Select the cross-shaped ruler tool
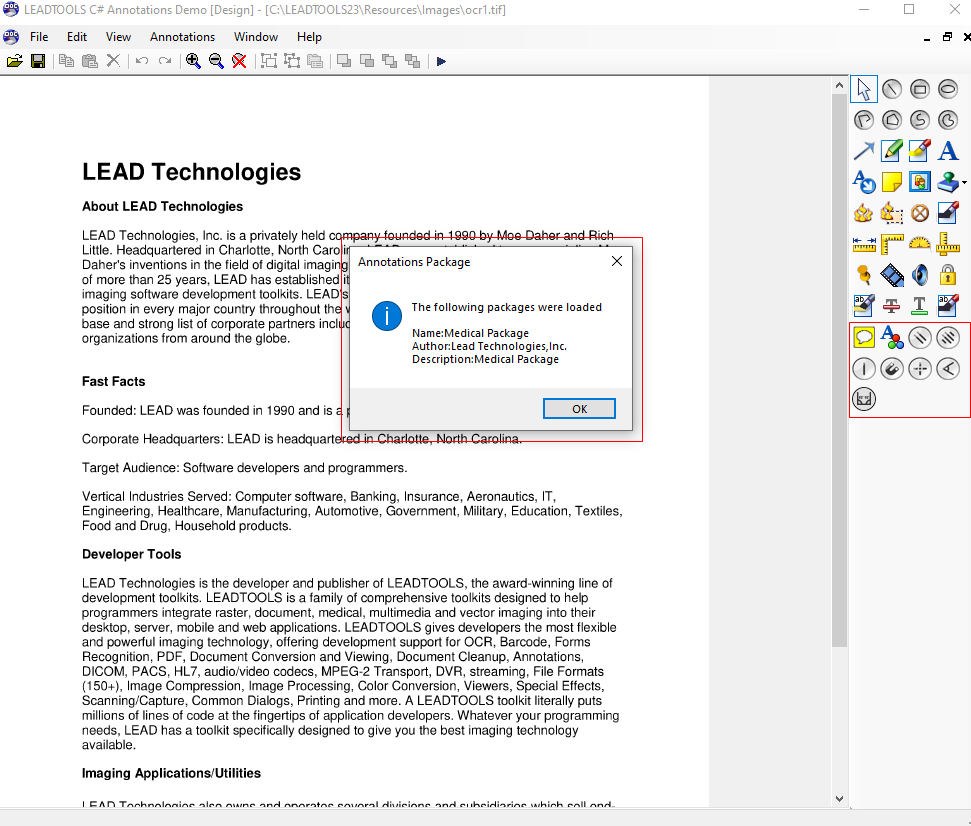This screenshot has height=826, width=971. (947, 244)
